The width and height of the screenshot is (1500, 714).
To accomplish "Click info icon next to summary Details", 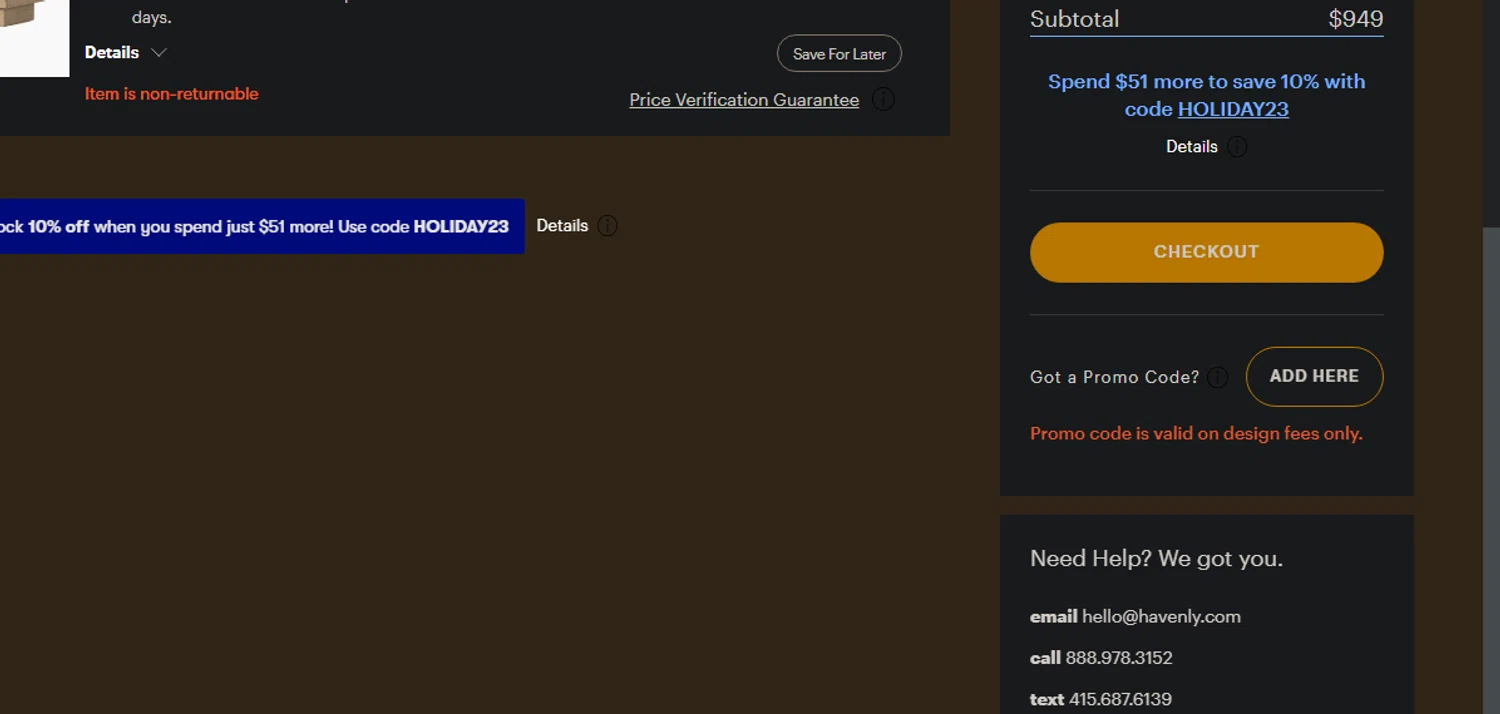I will [x=1237, y=147].
